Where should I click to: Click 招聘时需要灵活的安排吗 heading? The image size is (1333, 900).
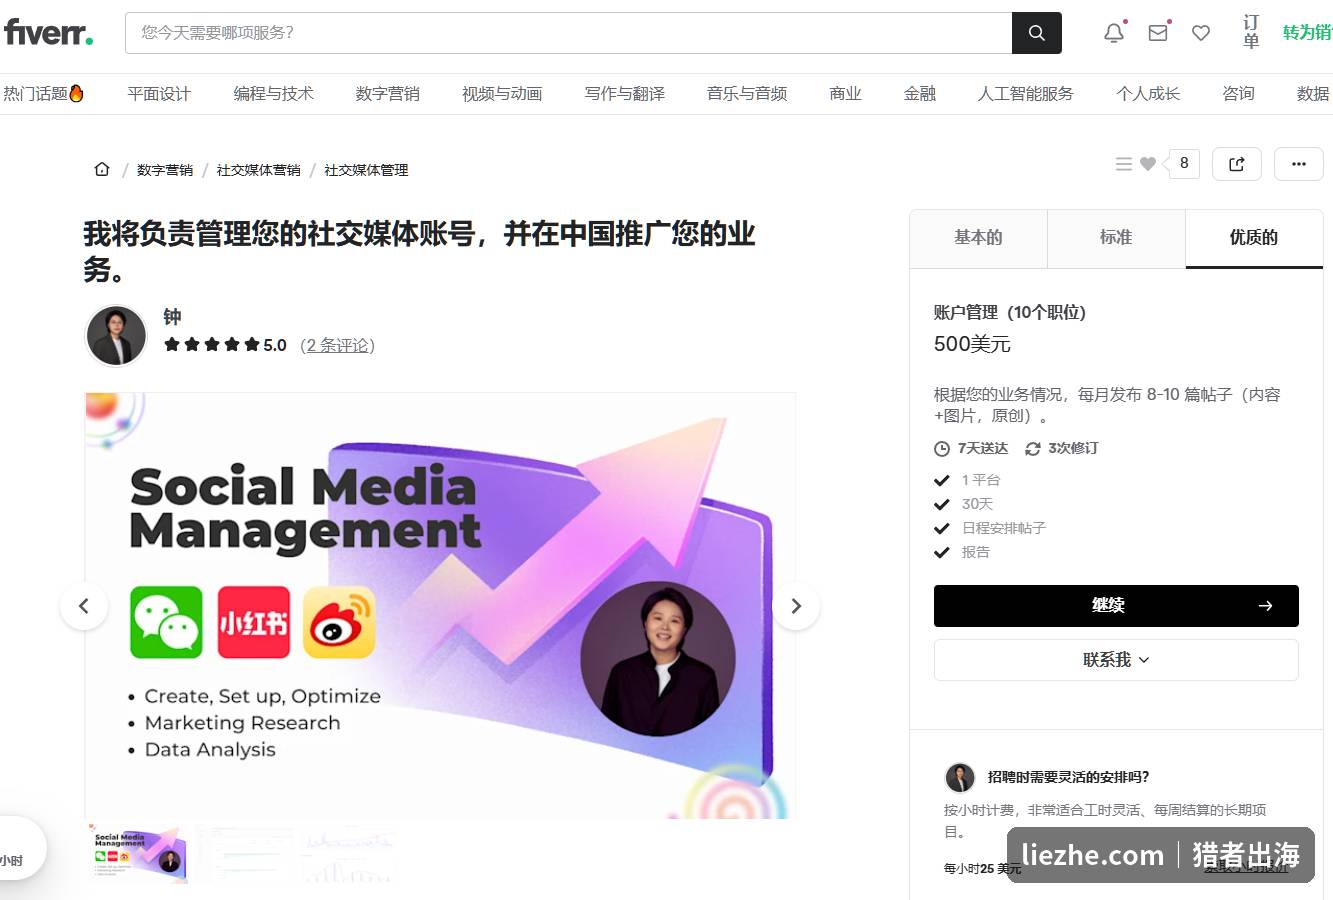coord(1069,777)
